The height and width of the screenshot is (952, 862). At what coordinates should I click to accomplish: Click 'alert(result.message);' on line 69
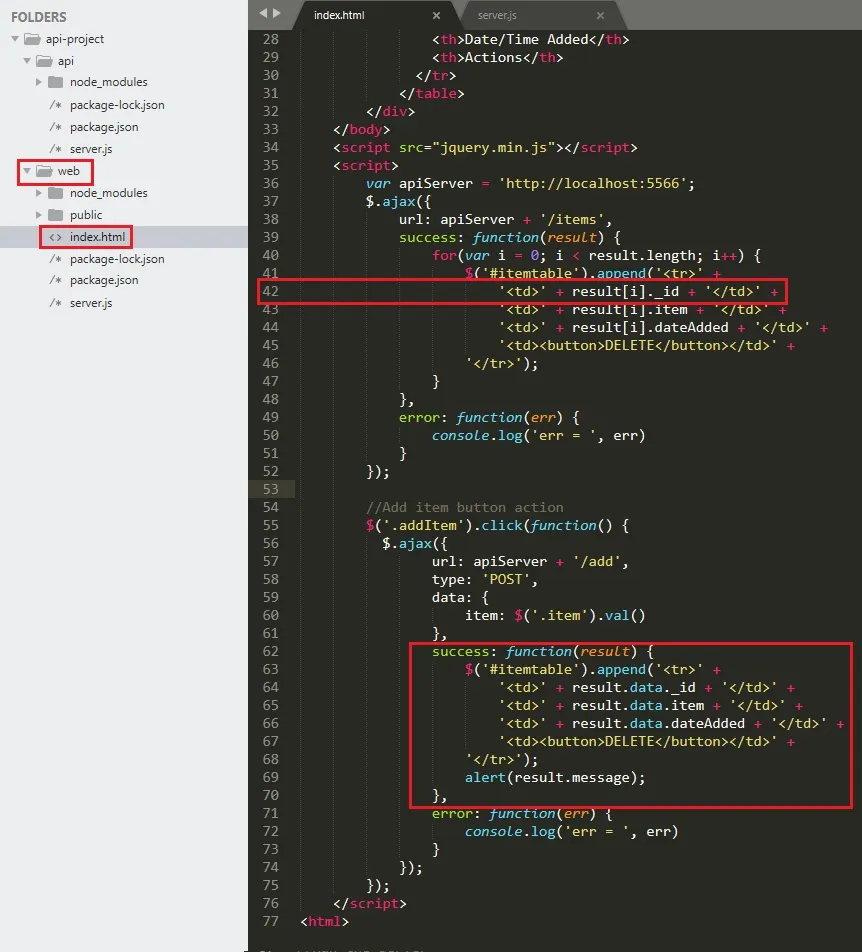click(x=555, y=778)
